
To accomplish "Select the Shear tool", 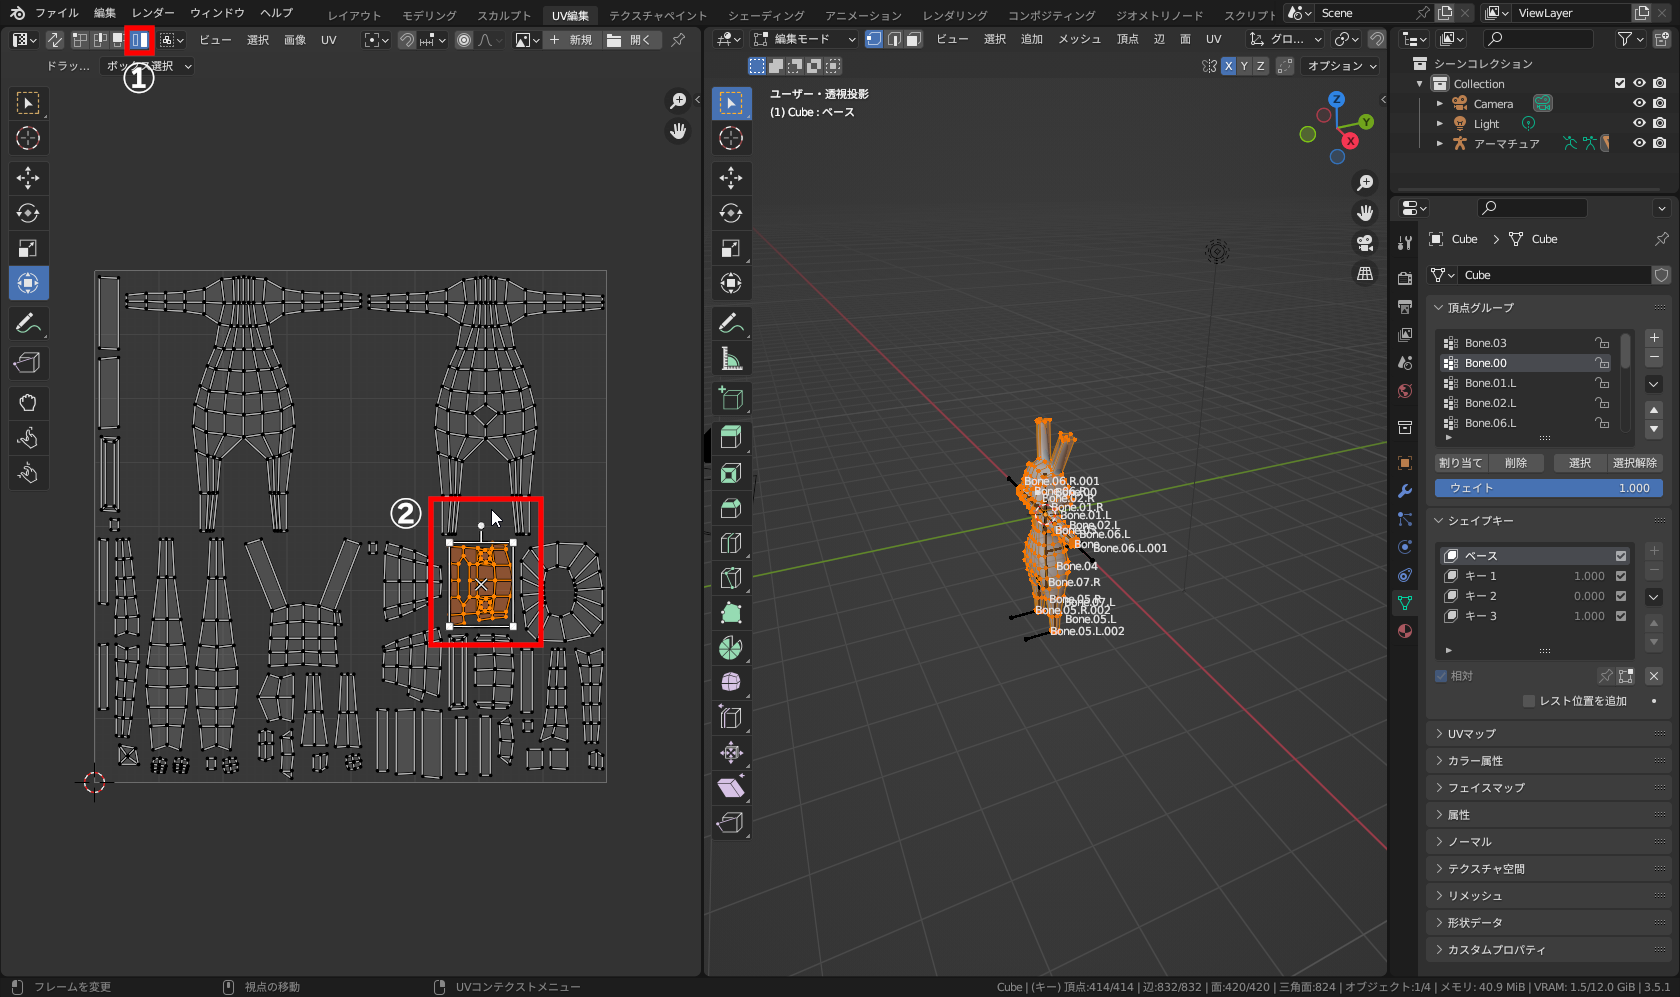I will point(731,788).
